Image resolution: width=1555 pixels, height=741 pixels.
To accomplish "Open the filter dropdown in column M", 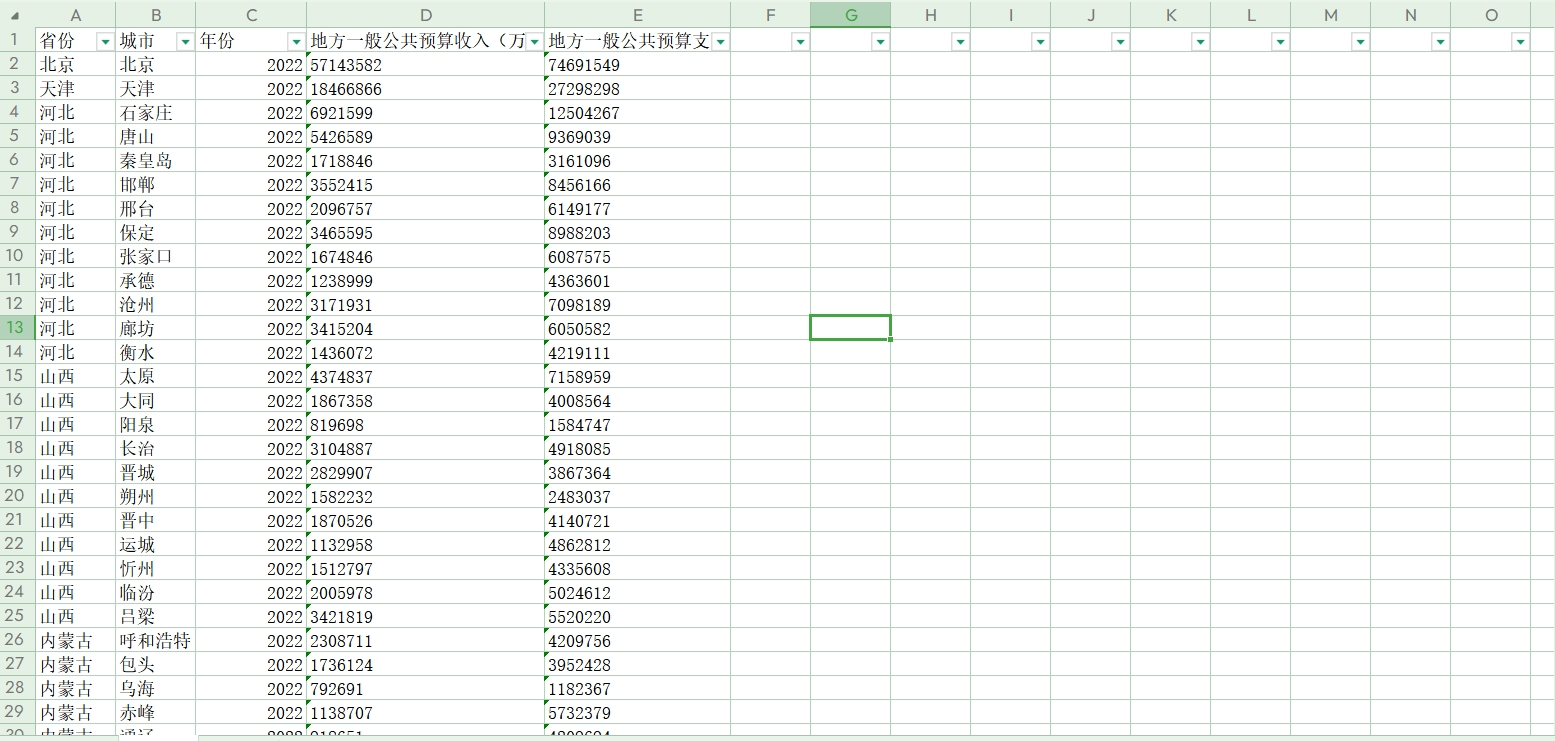I will pos(1360,41).
